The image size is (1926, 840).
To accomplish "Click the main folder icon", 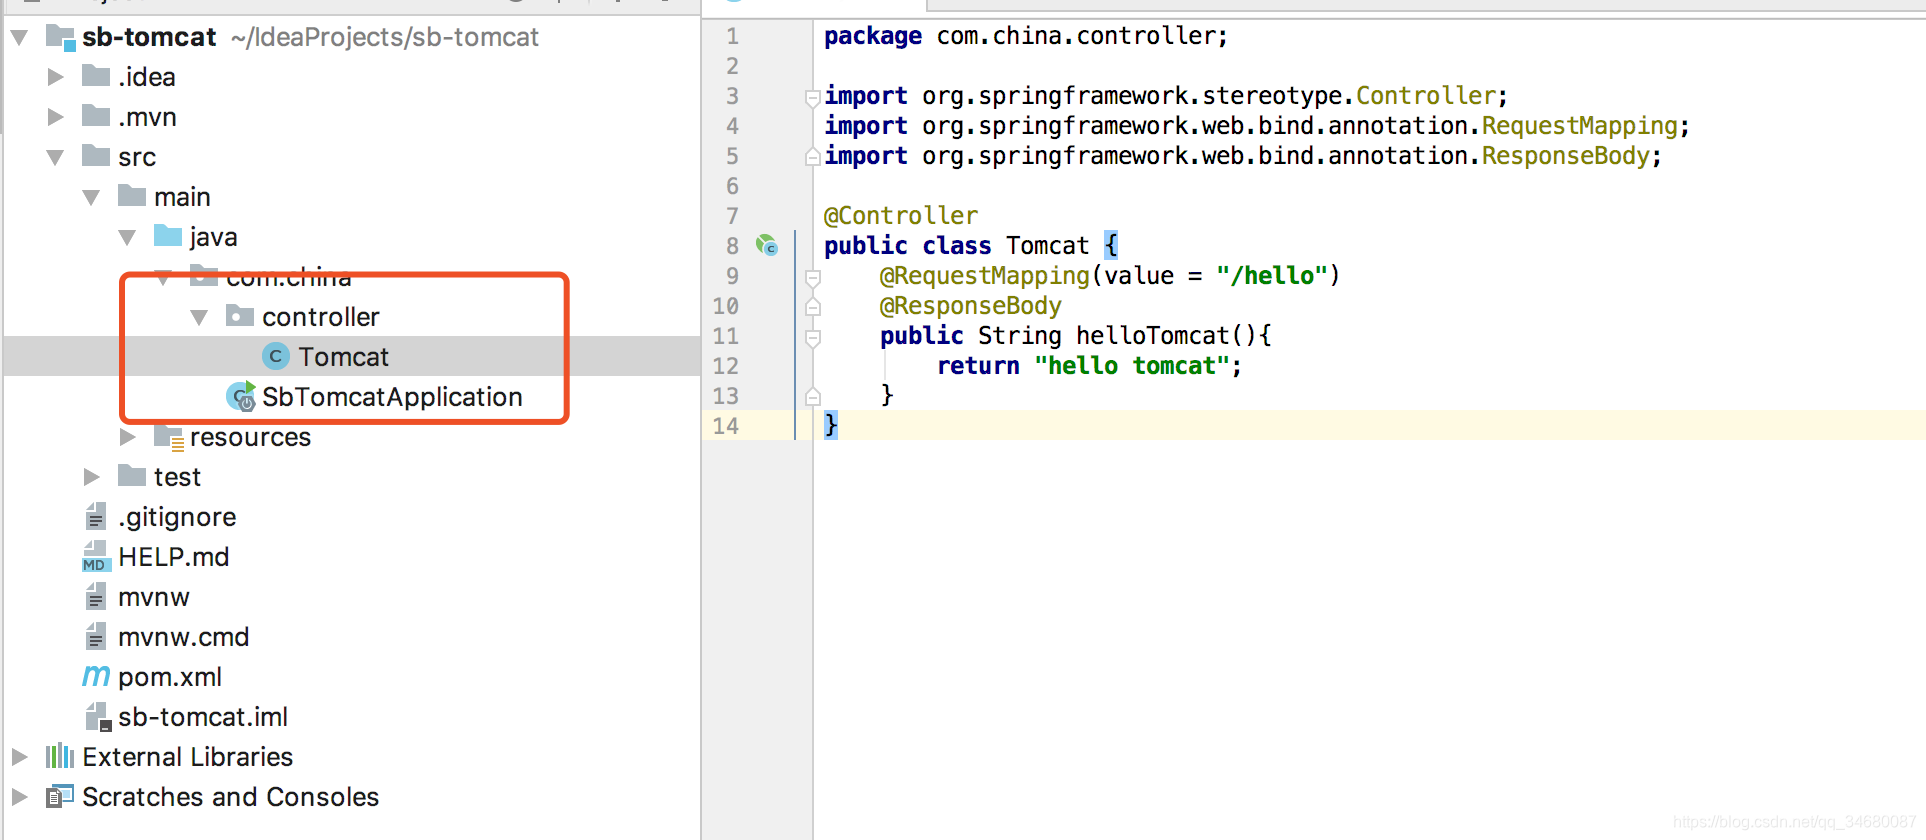I will tap(132, 196).
